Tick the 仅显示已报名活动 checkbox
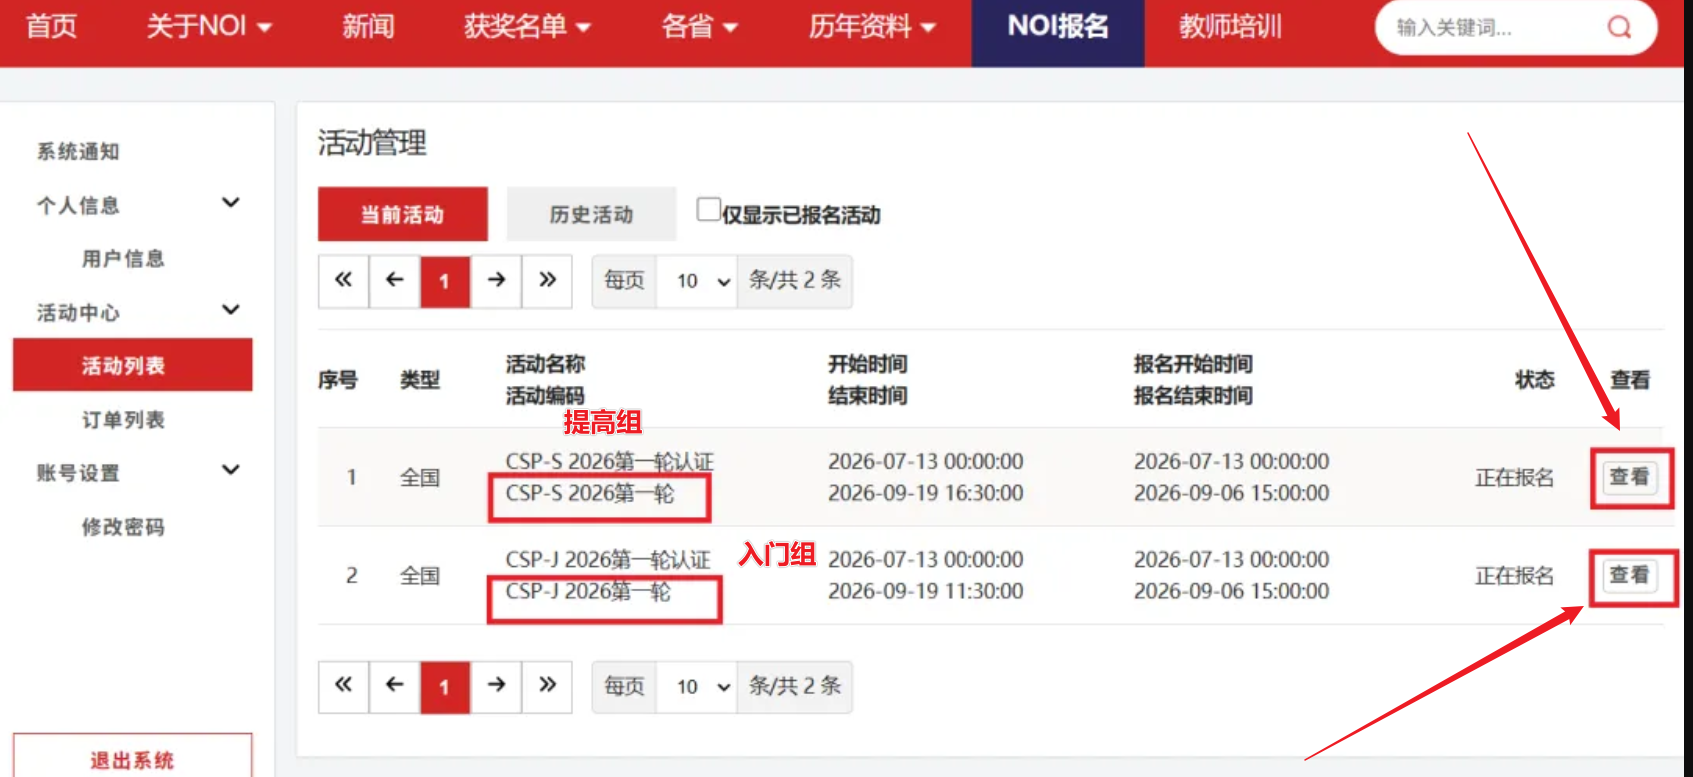 [x=708, y=209]
